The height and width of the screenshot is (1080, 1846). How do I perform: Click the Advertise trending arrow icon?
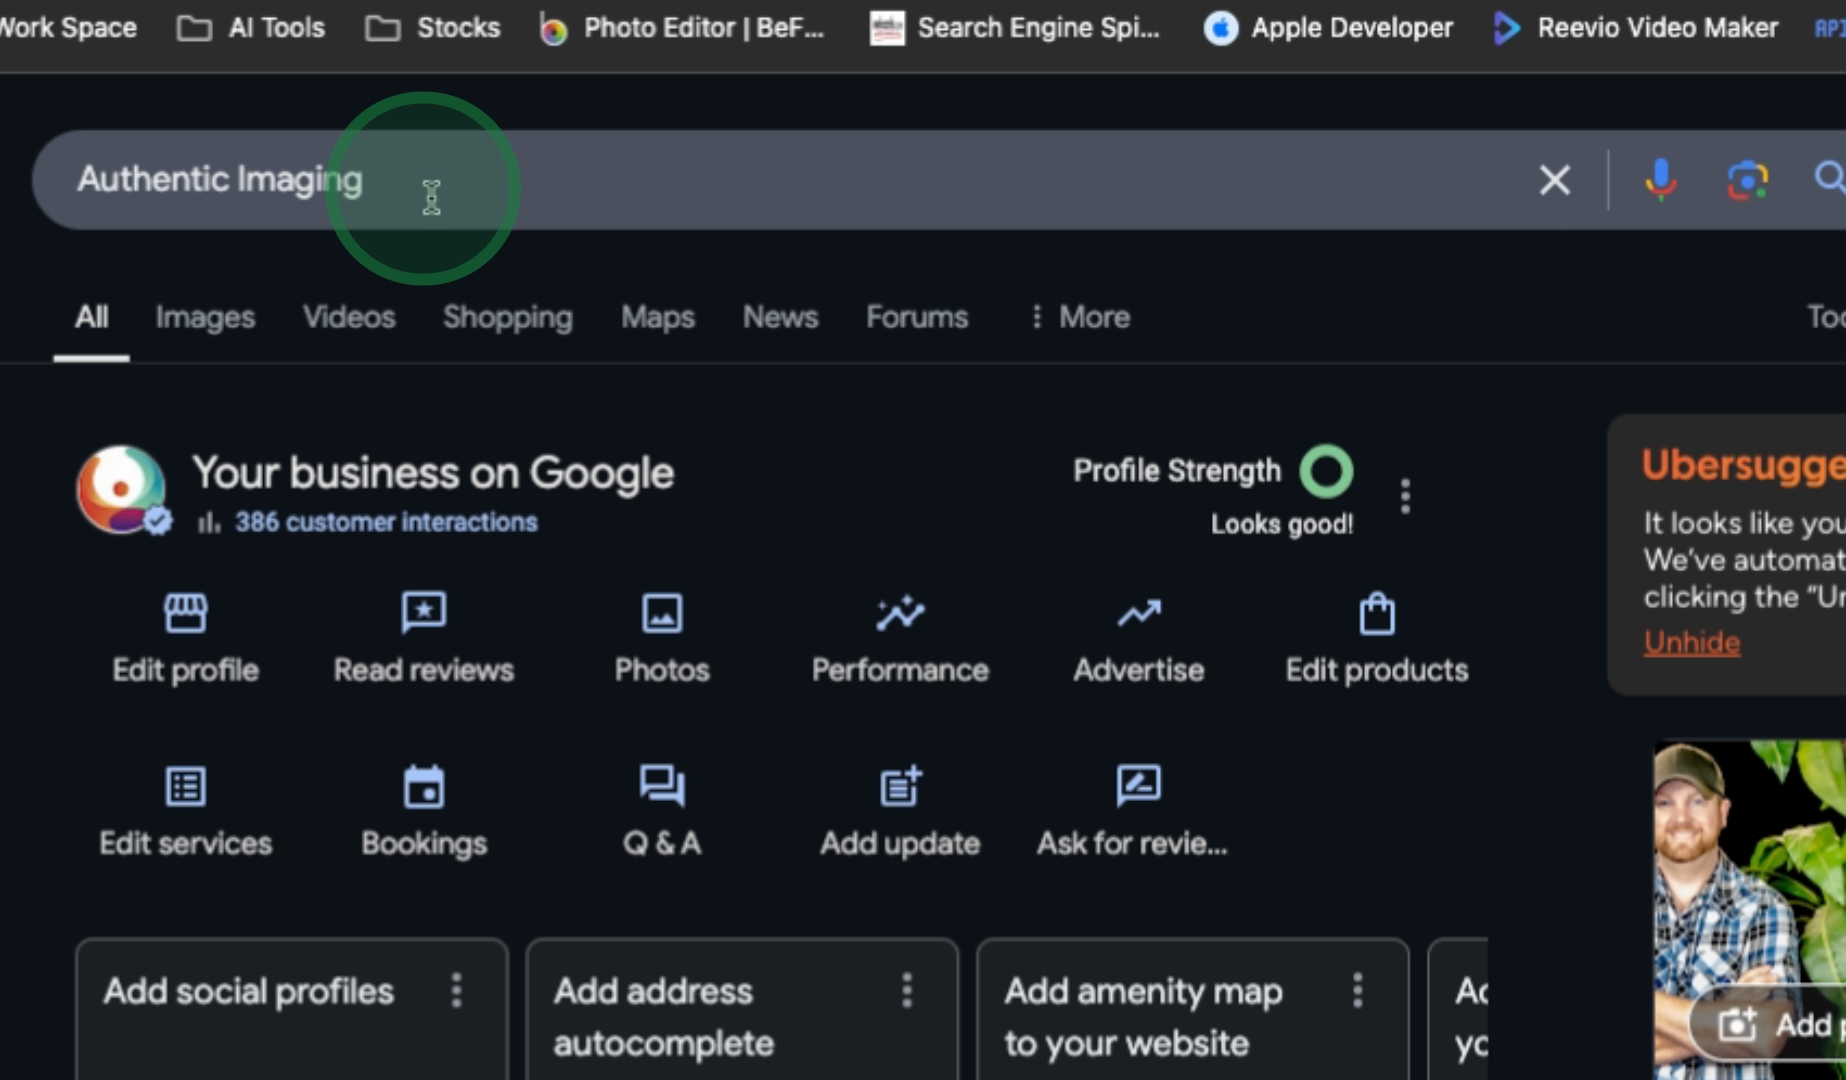click(1139, 613)
